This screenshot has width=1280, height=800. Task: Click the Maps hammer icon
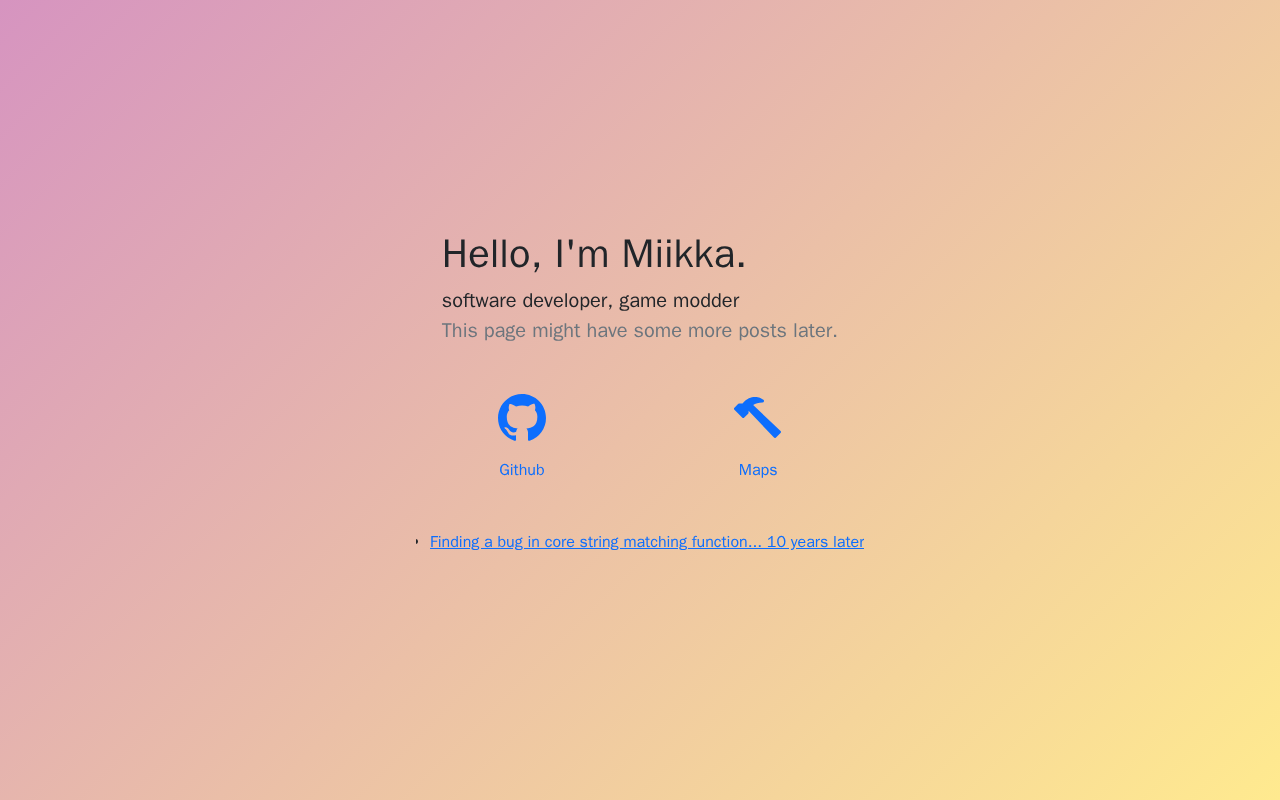tap(758, 418)
